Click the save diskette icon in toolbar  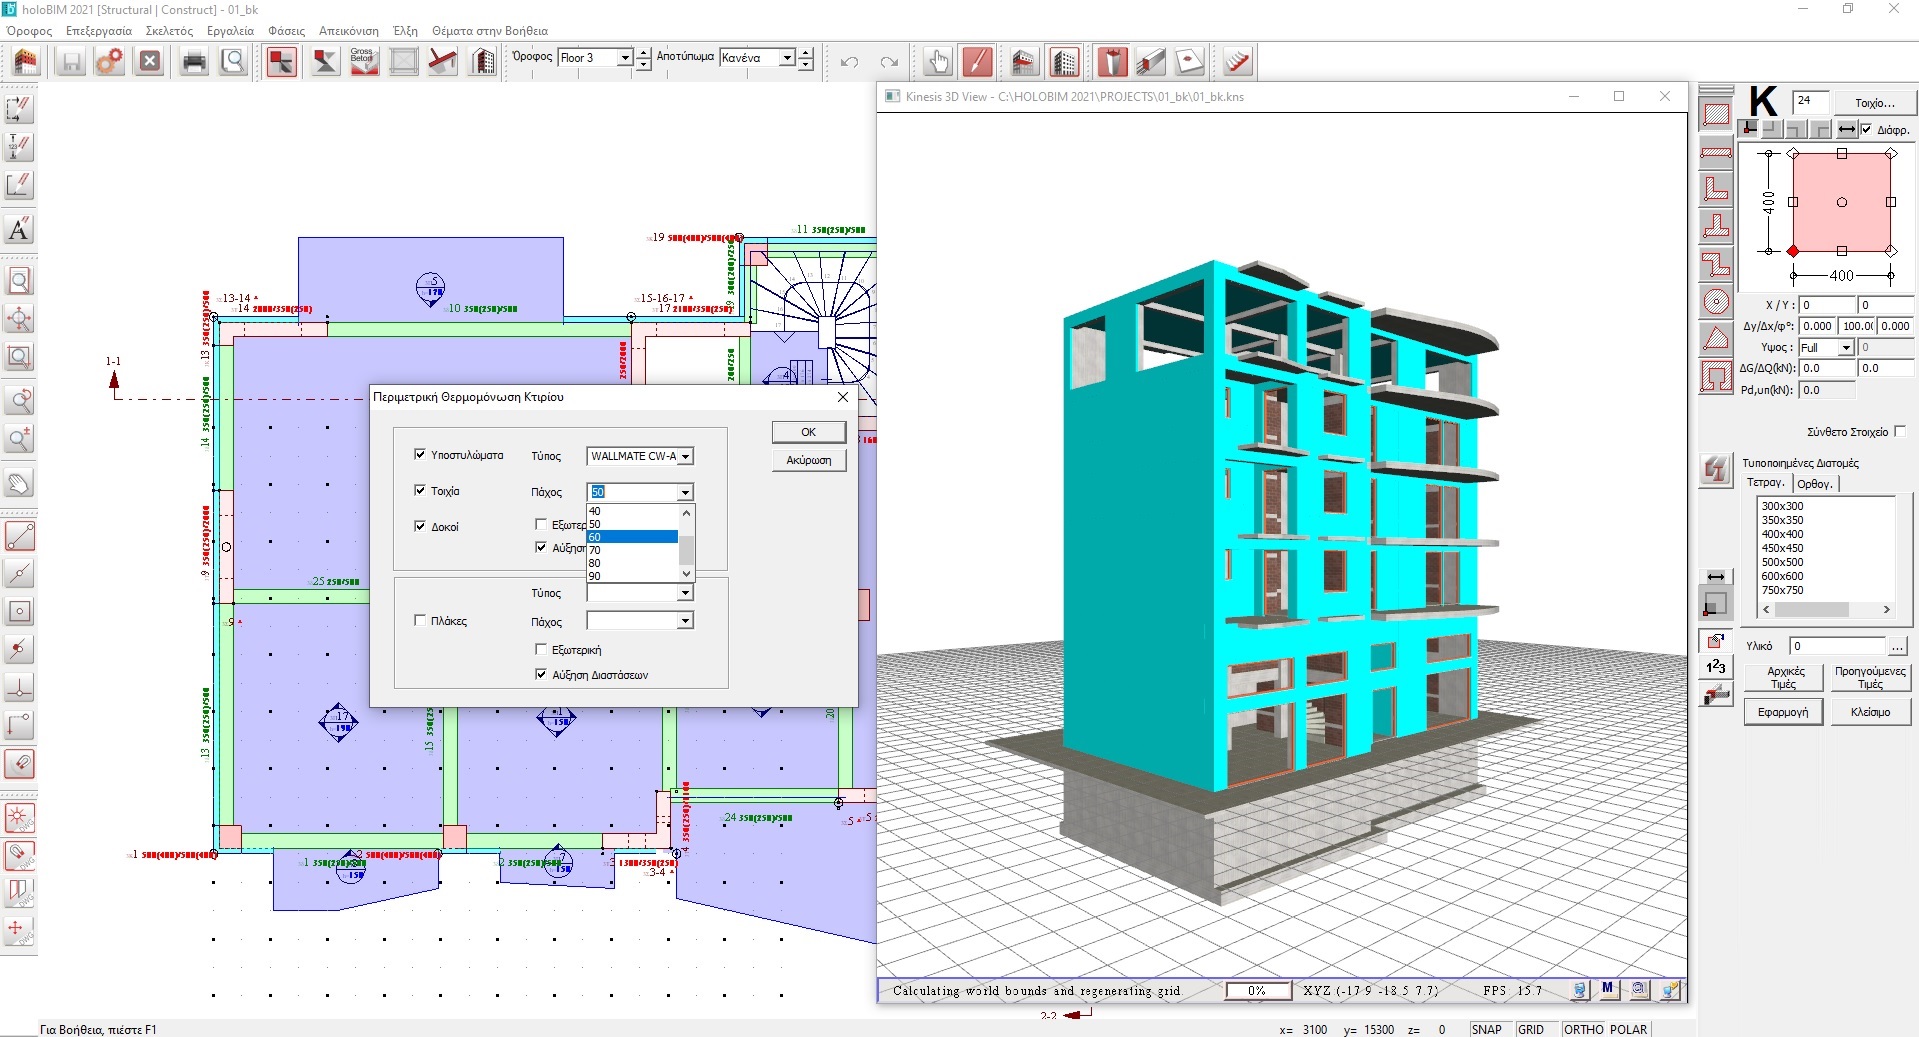click(71, 62)
